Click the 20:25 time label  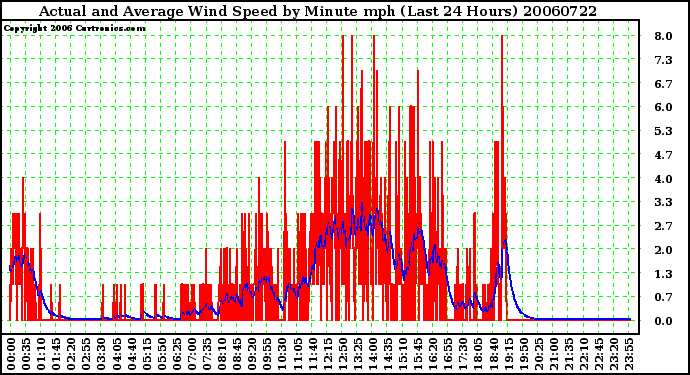539,354
